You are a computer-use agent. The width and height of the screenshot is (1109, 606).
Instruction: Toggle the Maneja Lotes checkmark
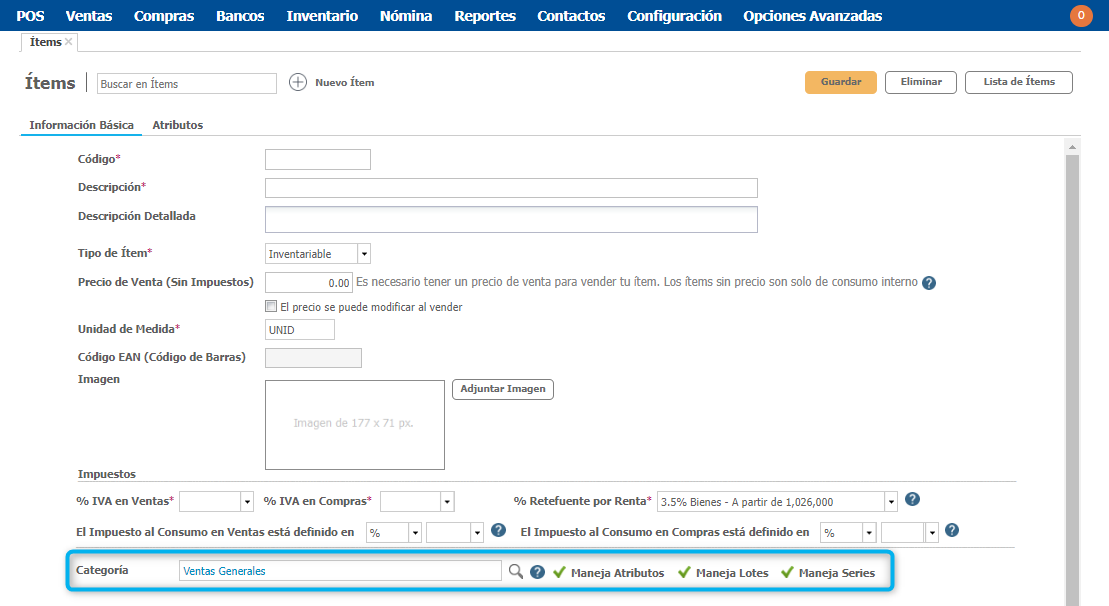(x=684, y=573)
